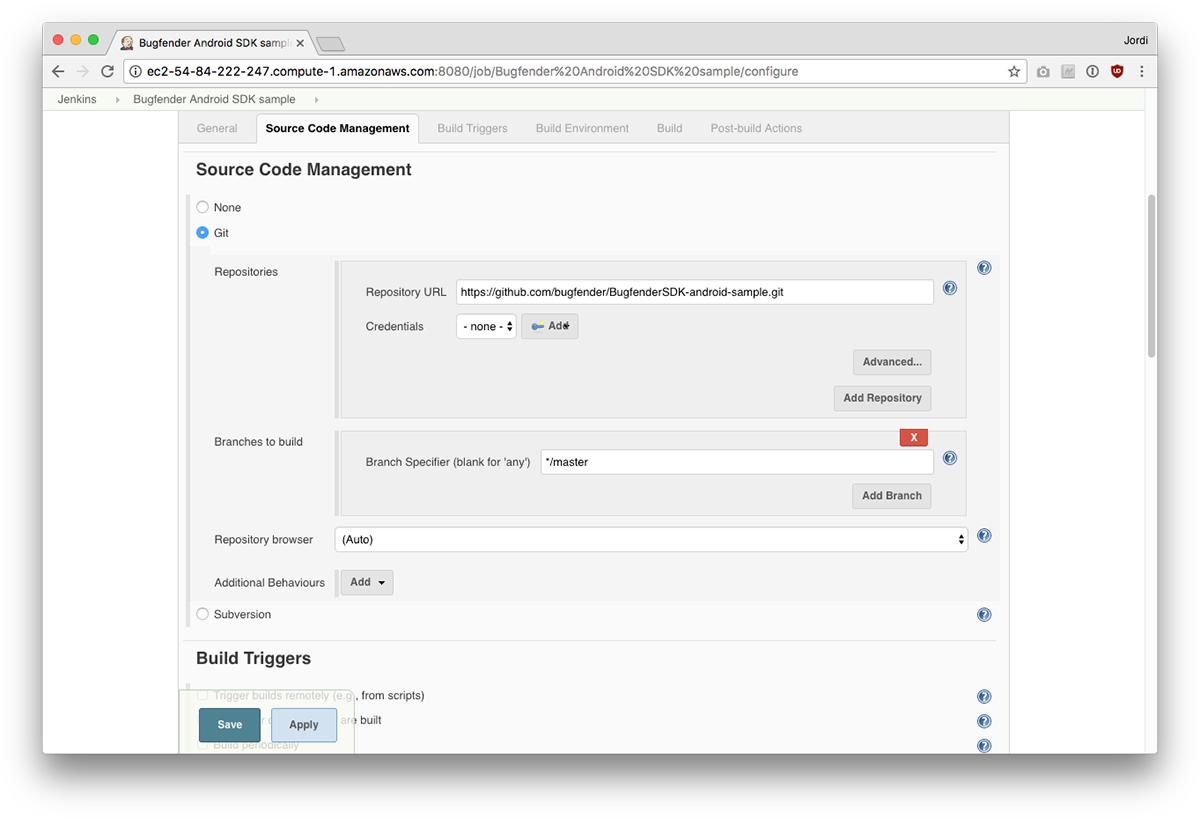1200x819 pixels.
Task: Open help icon for the second build trigger
Action: (984, 721)
